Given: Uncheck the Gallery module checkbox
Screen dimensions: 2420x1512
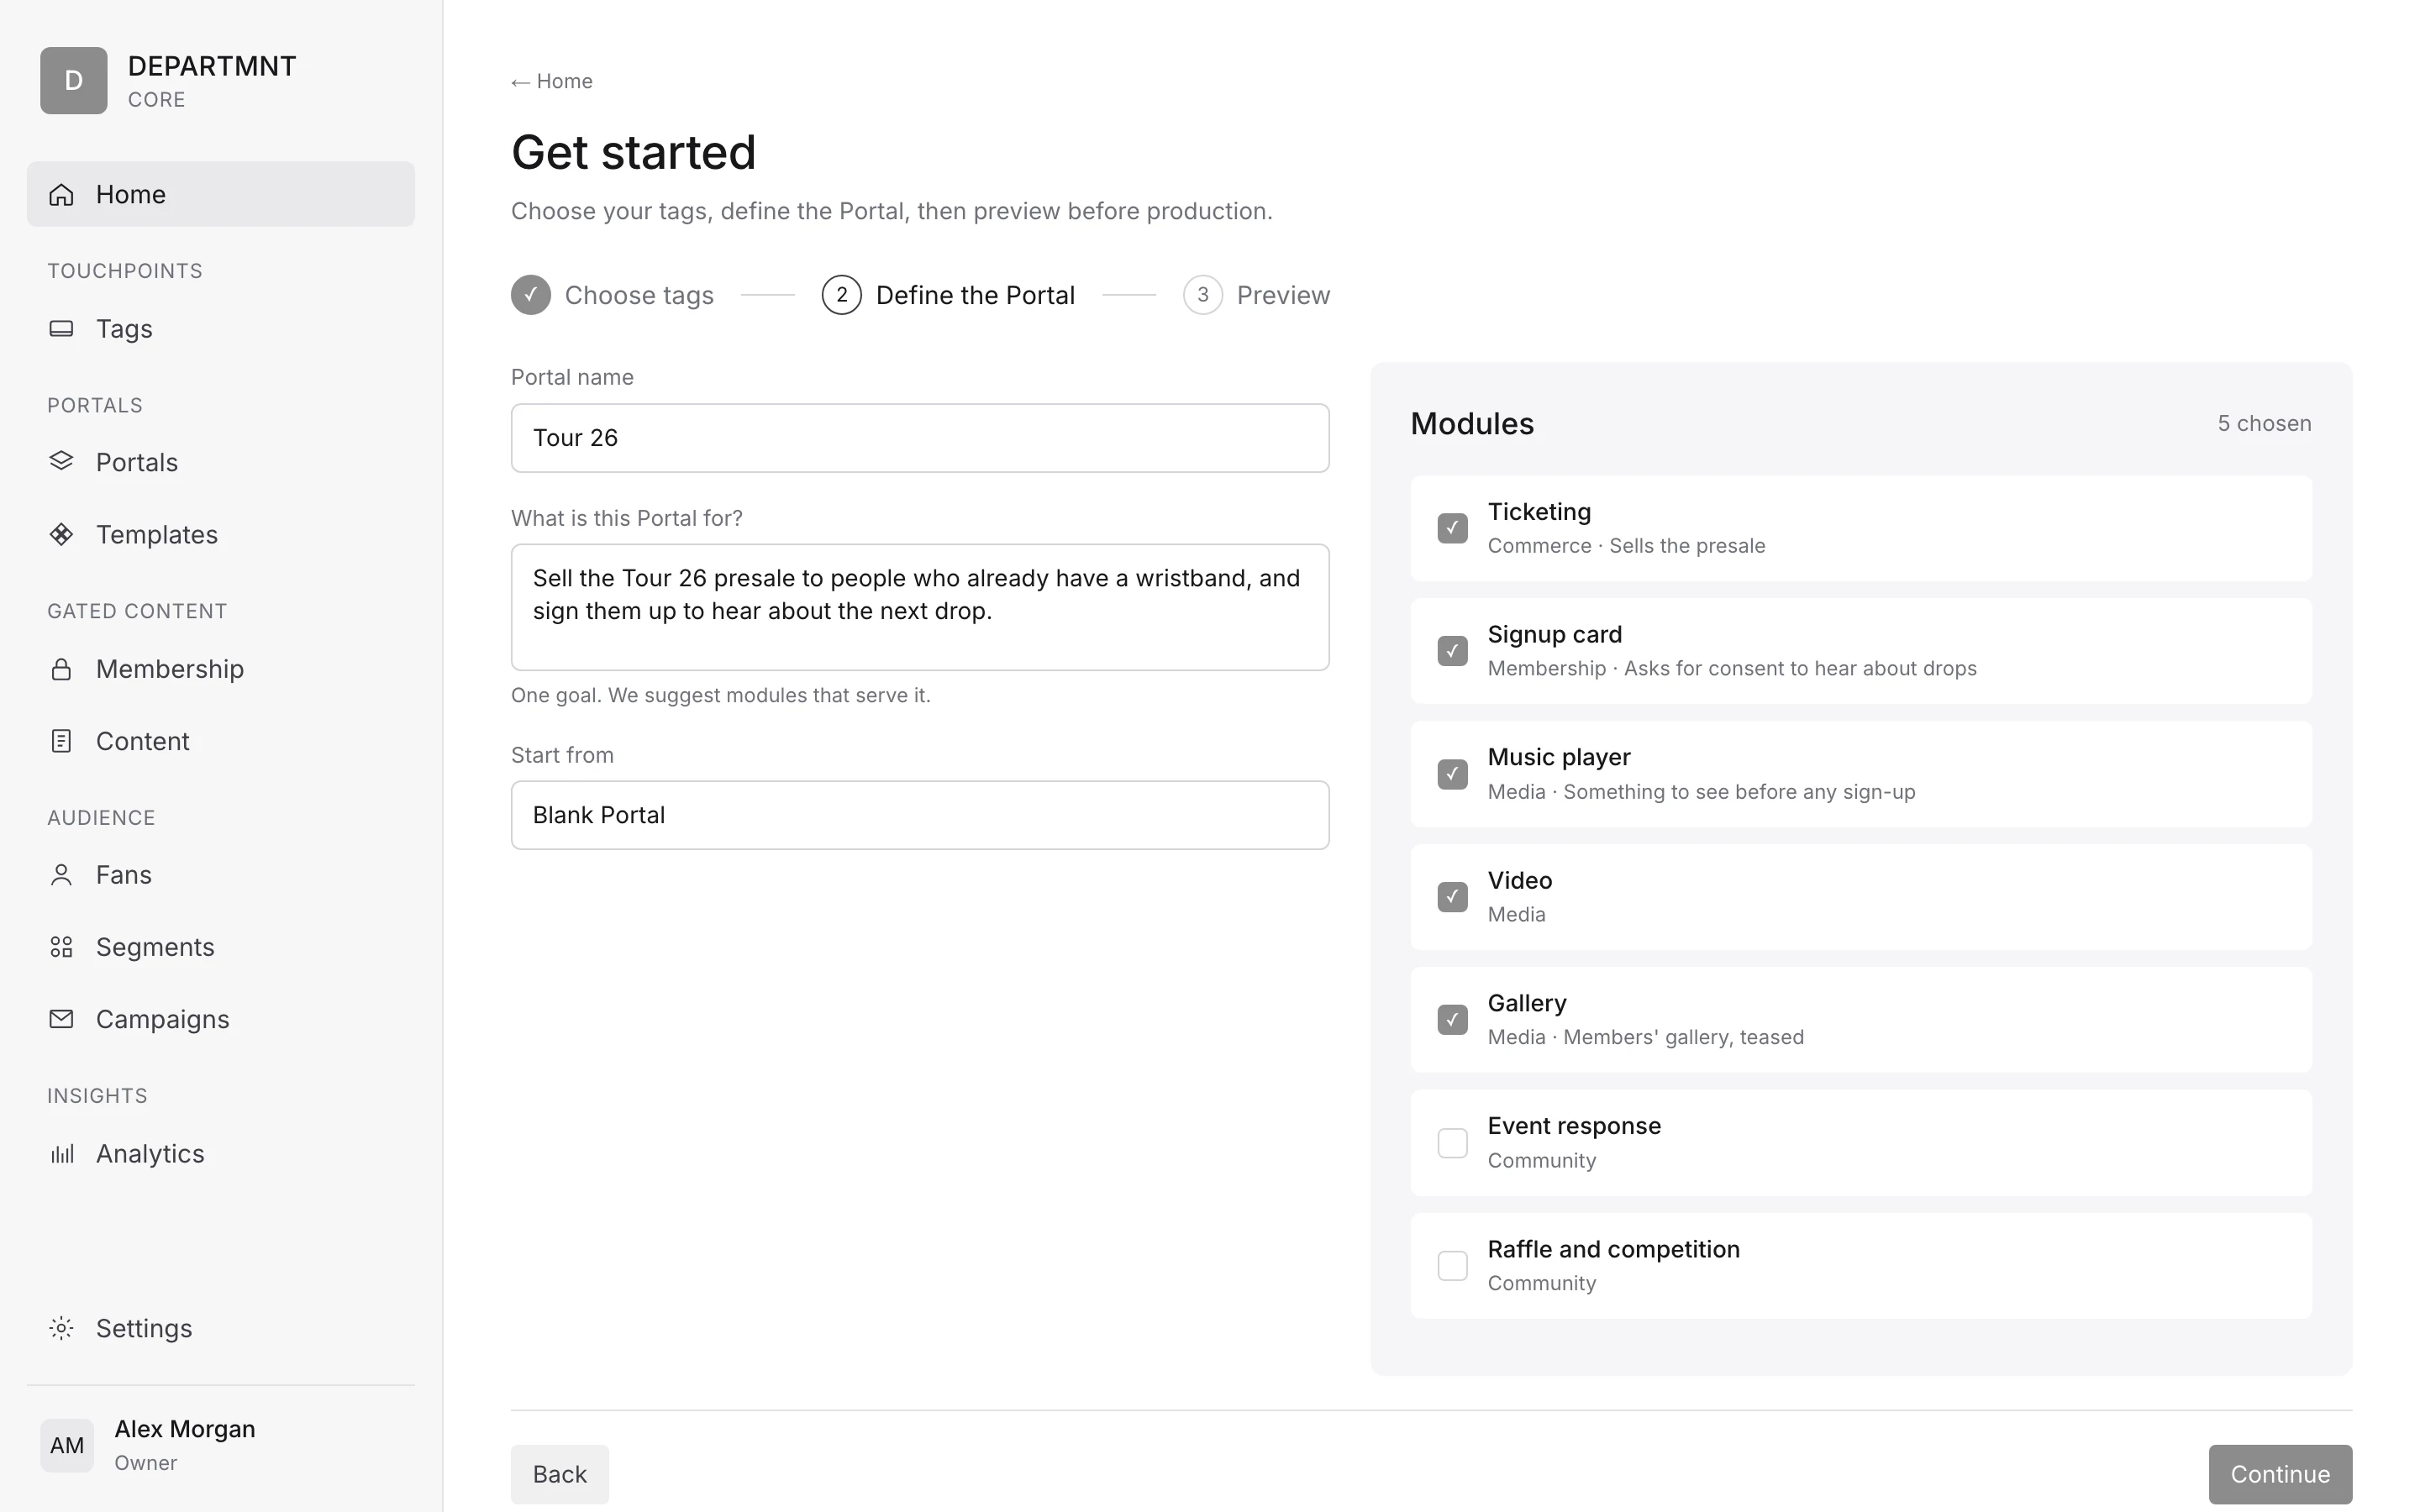Looking at the screenshot, I should click(1452, 1020).
